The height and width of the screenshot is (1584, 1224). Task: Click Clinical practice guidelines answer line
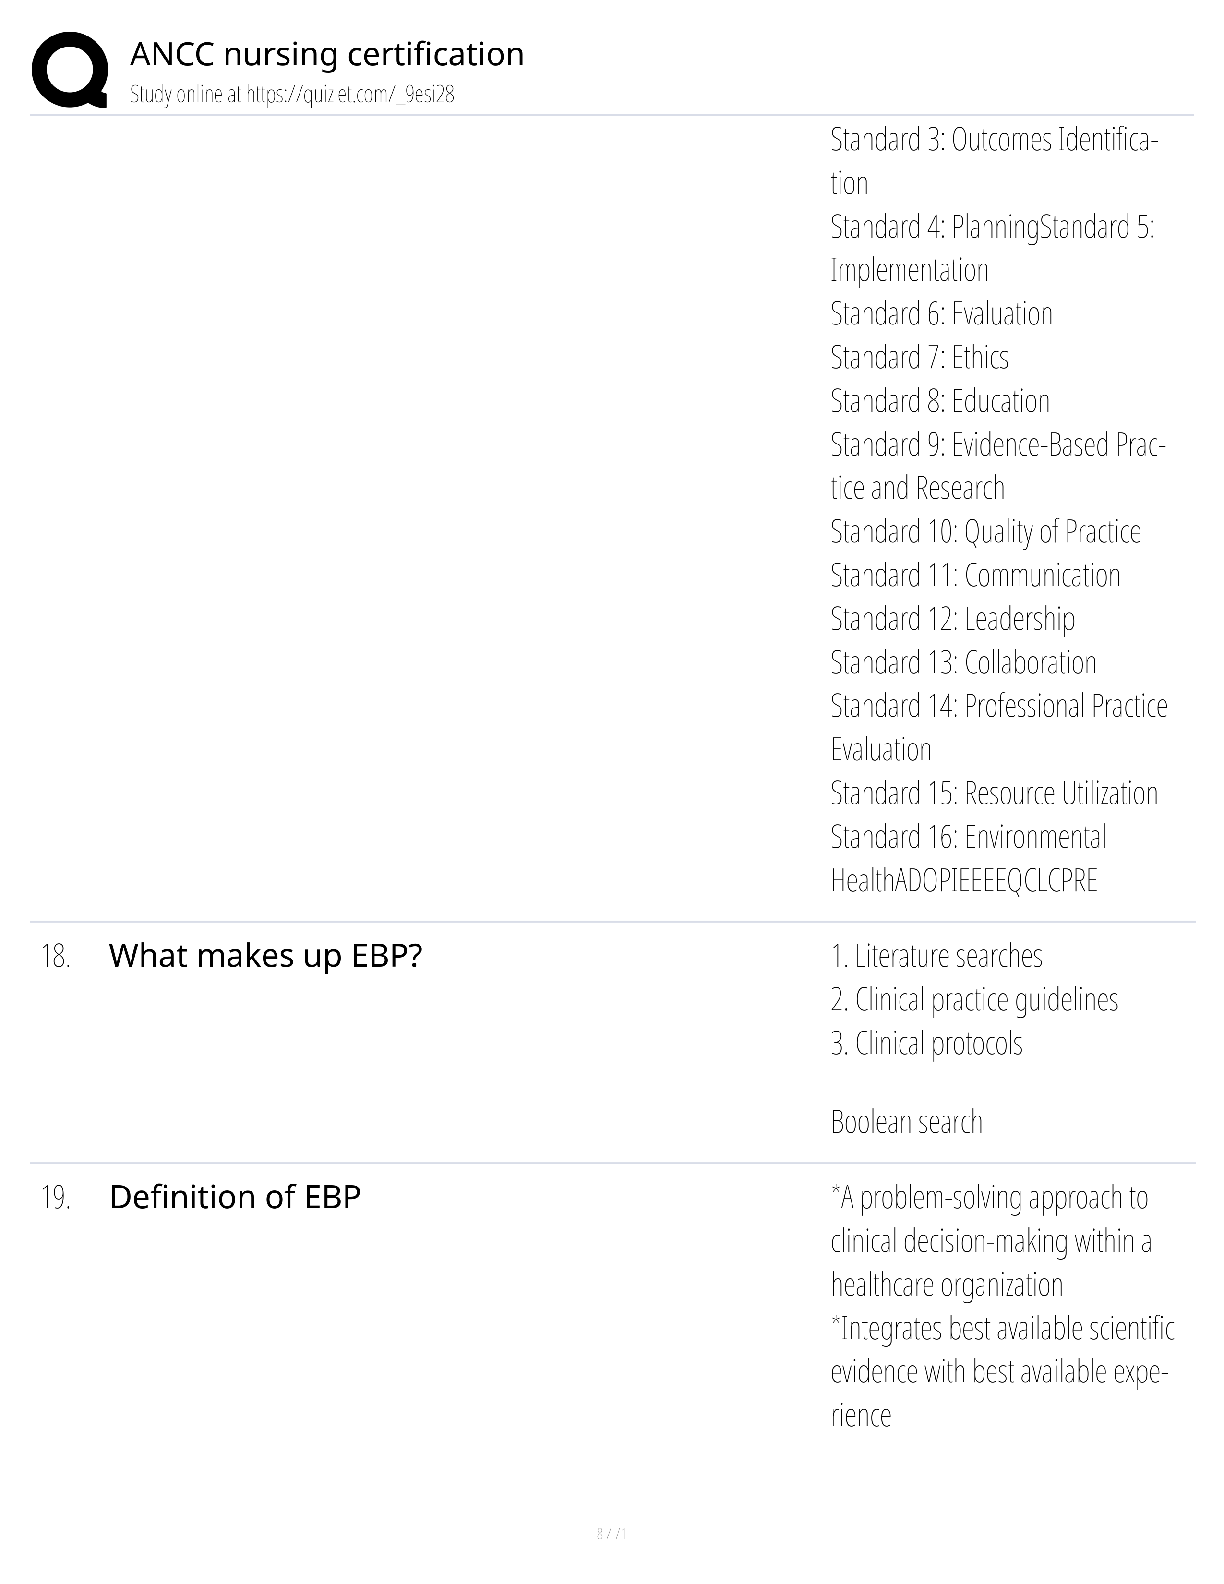[974, 1001]
